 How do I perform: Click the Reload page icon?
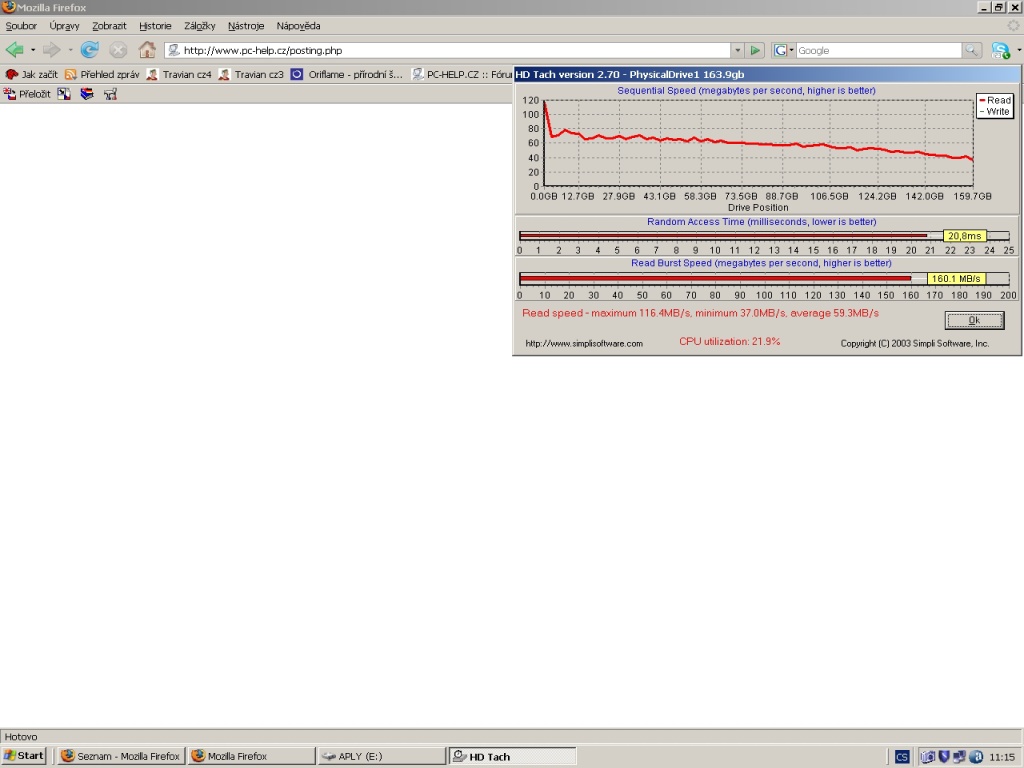point(89,50)
